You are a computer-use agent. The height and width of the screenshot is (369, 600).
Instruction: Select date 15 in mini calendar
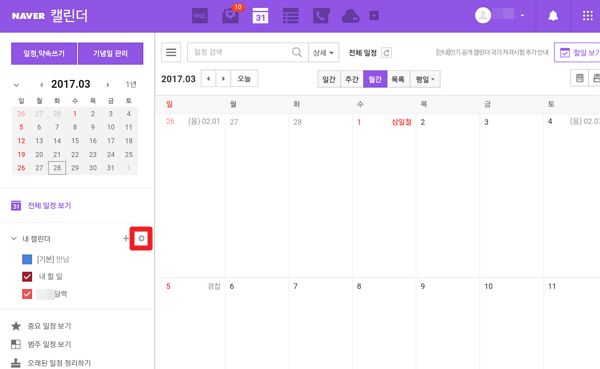point(75,141)
